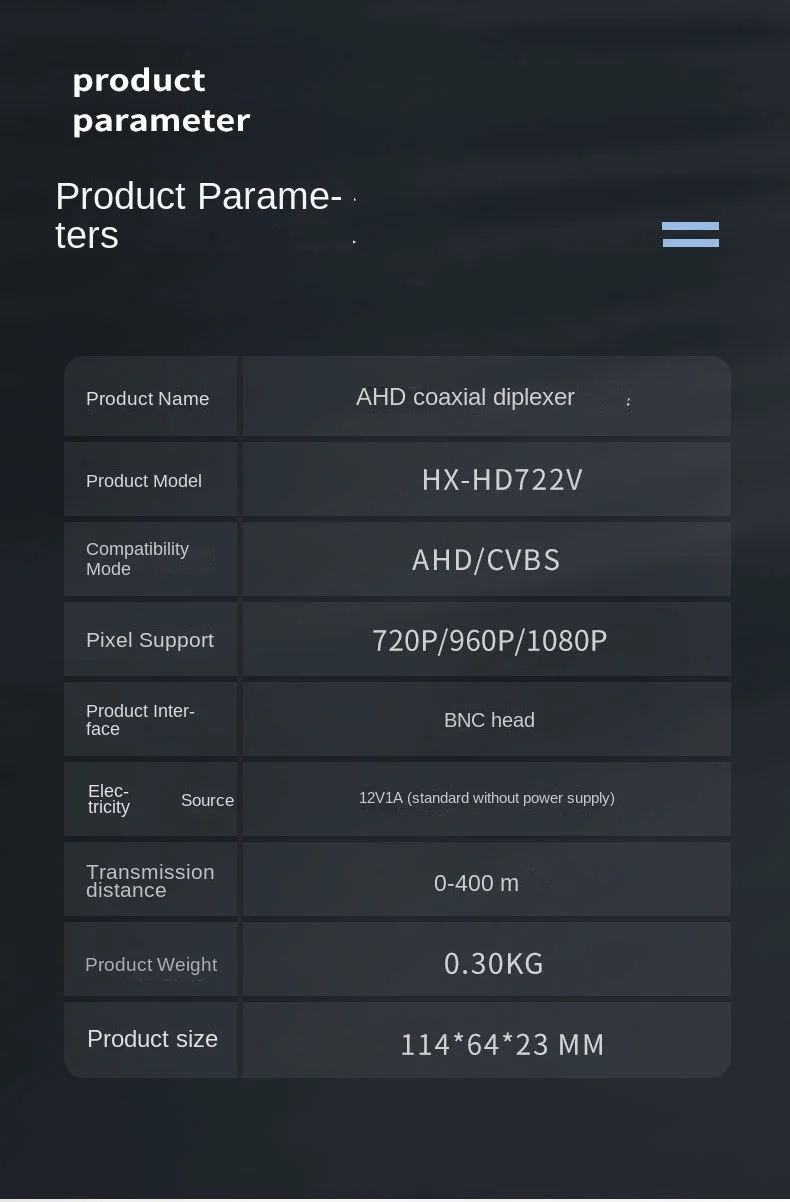The image size is (790, 1202).
Task: Select the "AHD coaxial diplexer" value
Action: (x=465, y=397)
